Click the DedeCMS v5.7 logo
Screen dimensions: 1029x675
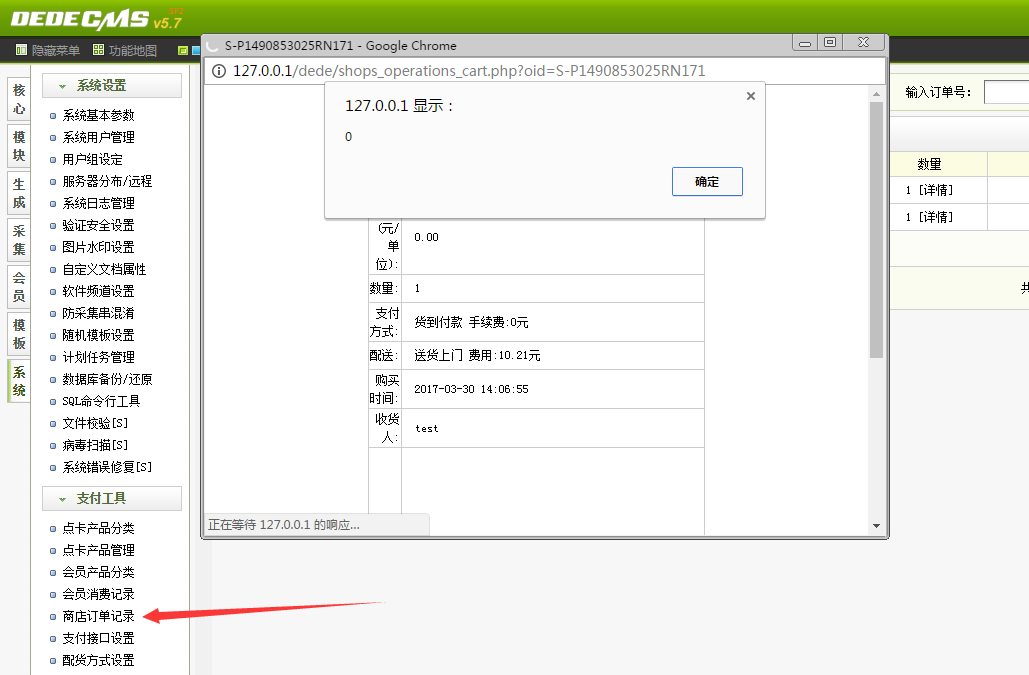click(x=96, y=20)
